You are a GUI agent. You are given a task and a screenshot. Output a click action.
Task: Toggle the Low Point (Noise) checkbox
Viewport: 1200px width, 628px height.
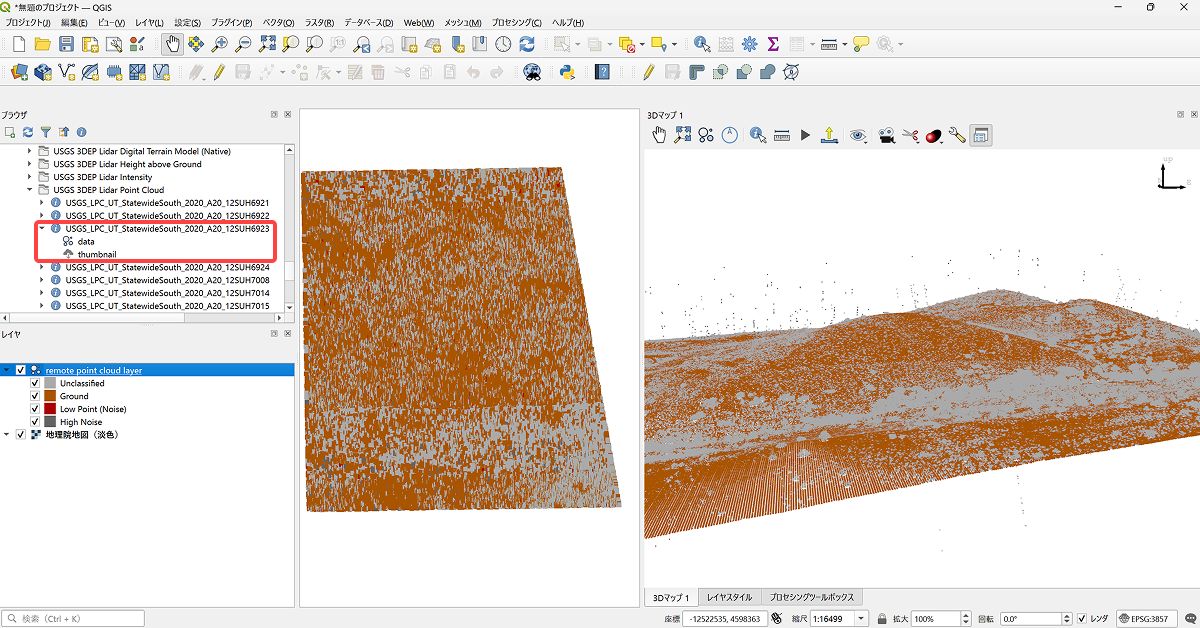pyautogui.click(x=35, y=409)
